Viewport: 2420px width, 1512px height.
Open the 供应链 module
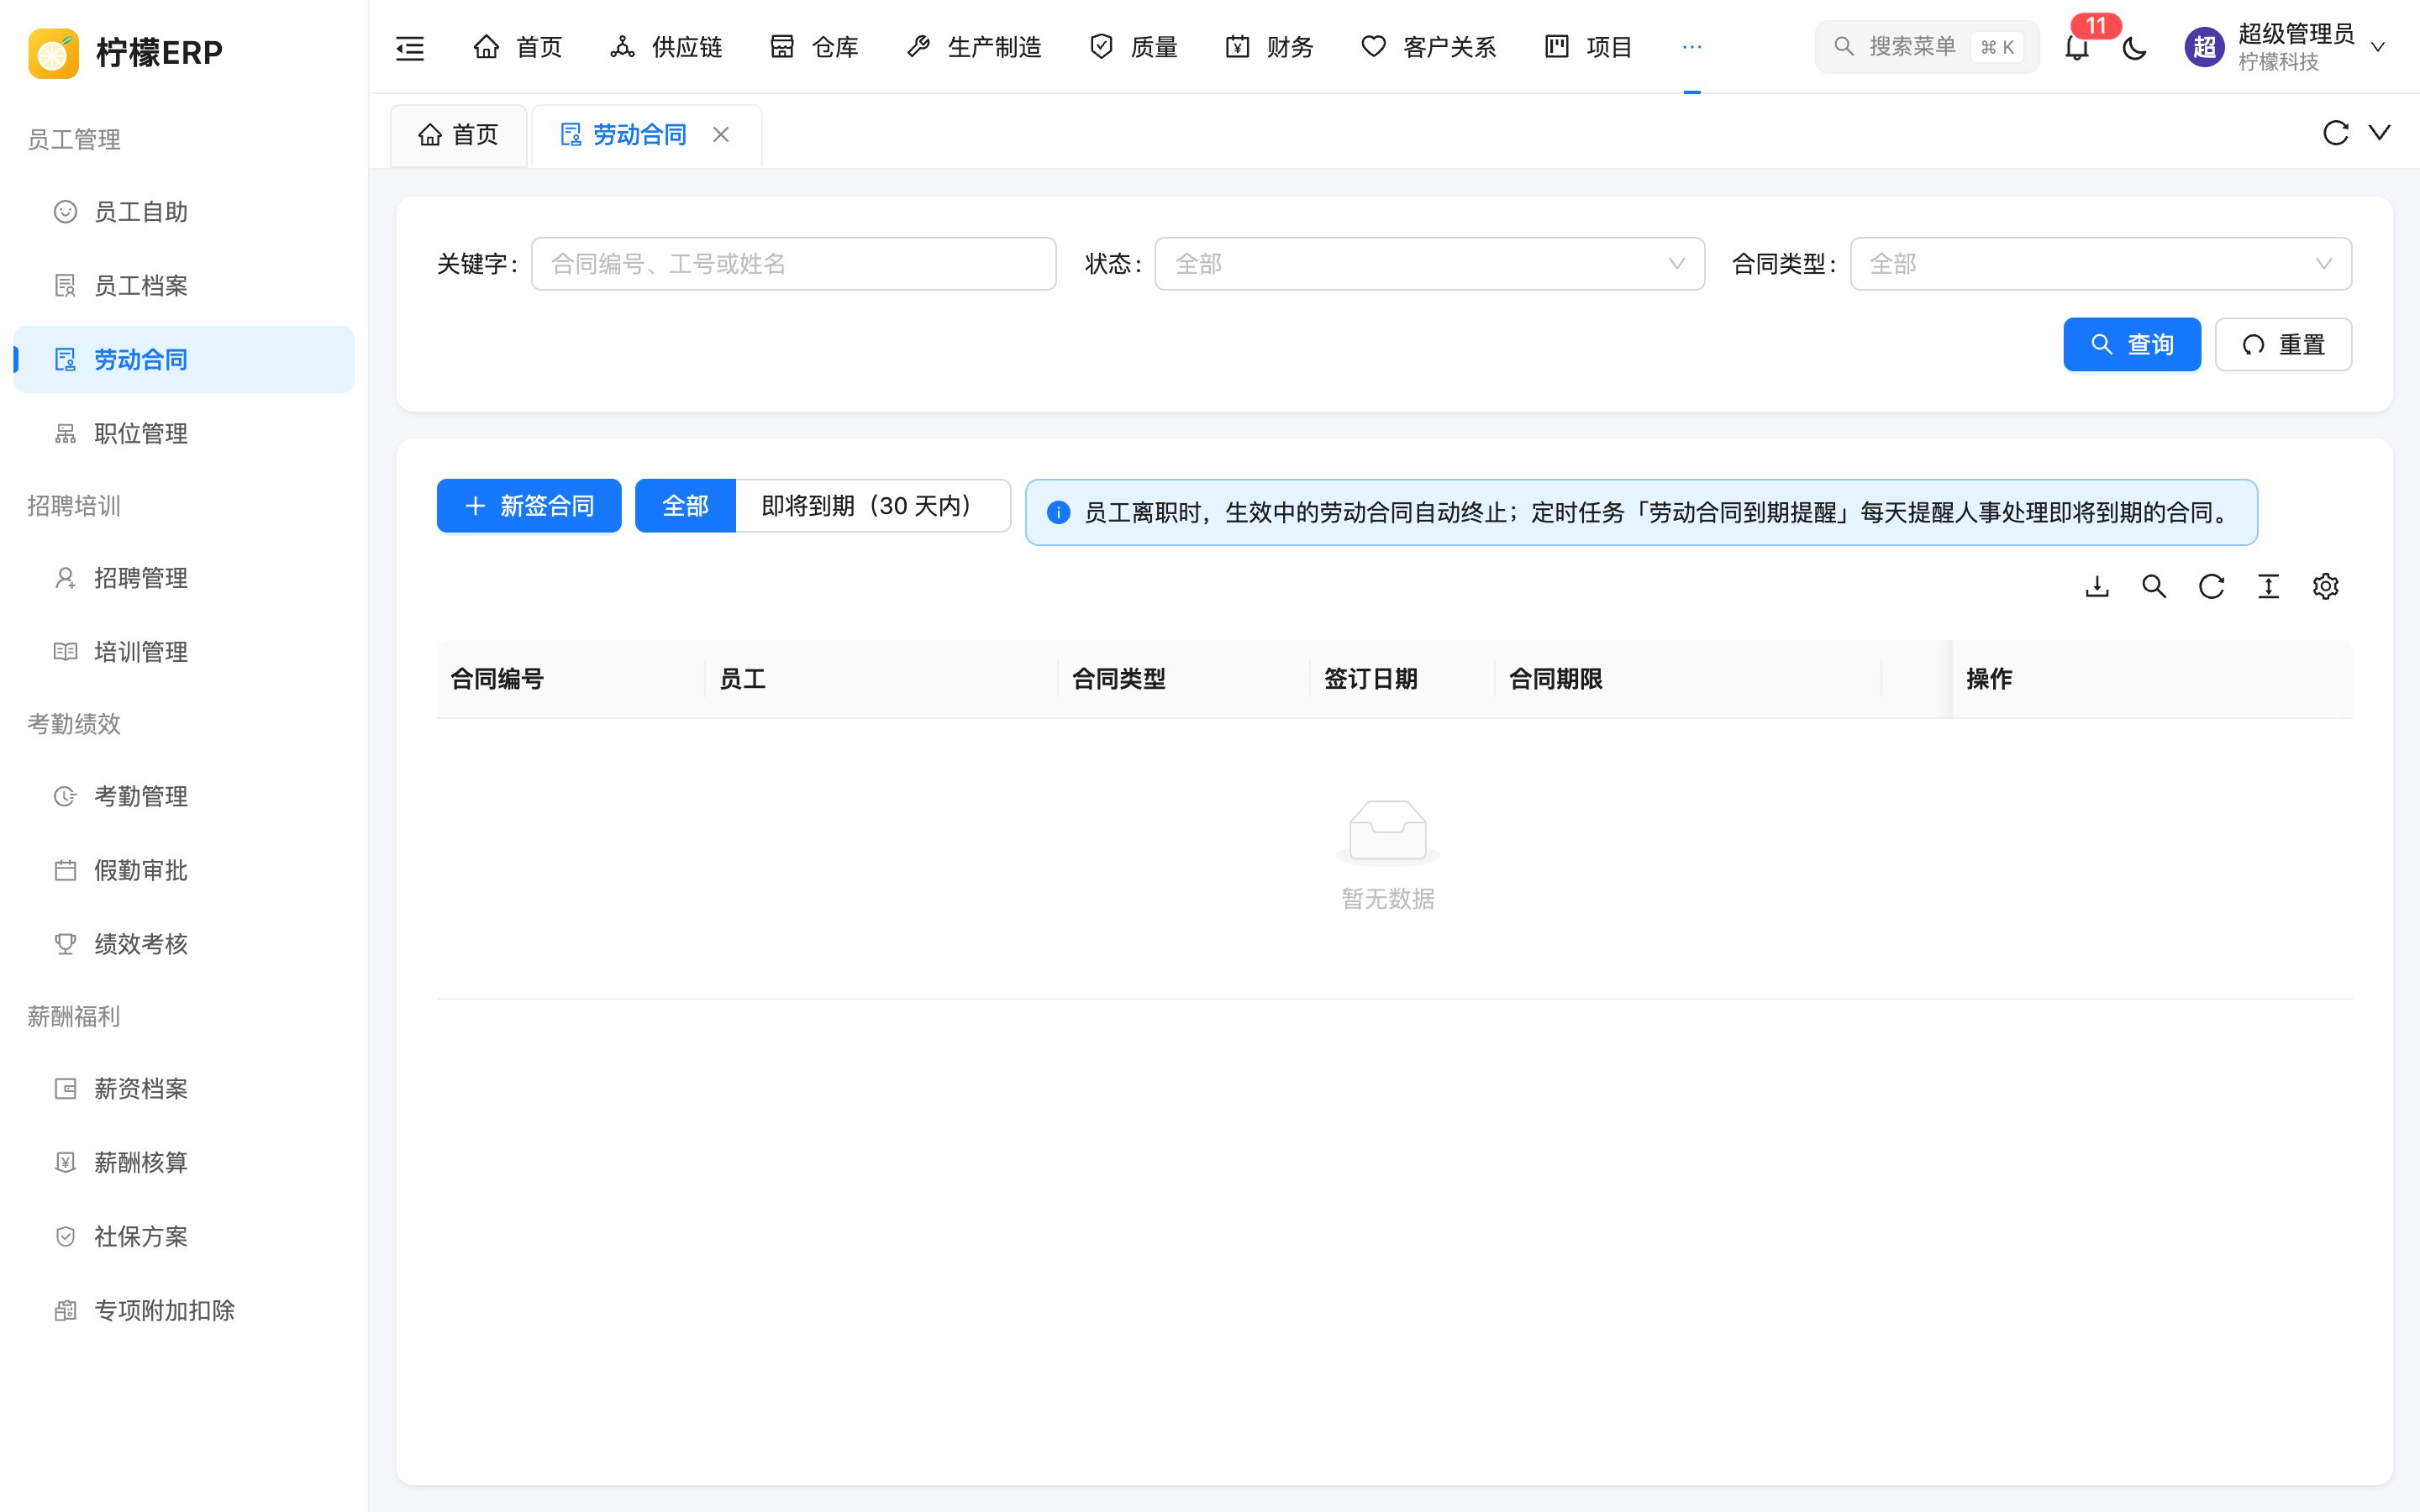click(666, 47)
